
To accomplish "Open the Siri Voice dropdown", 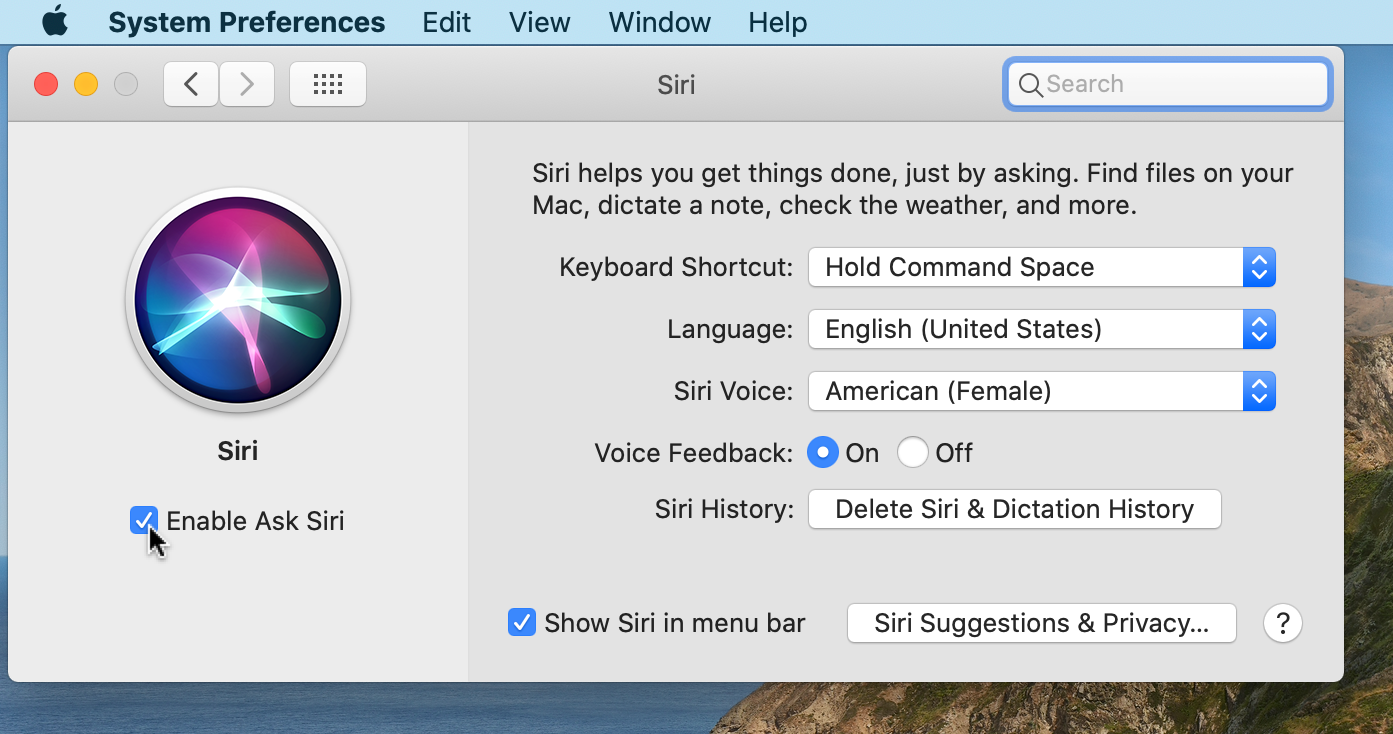I will 1041,391.
